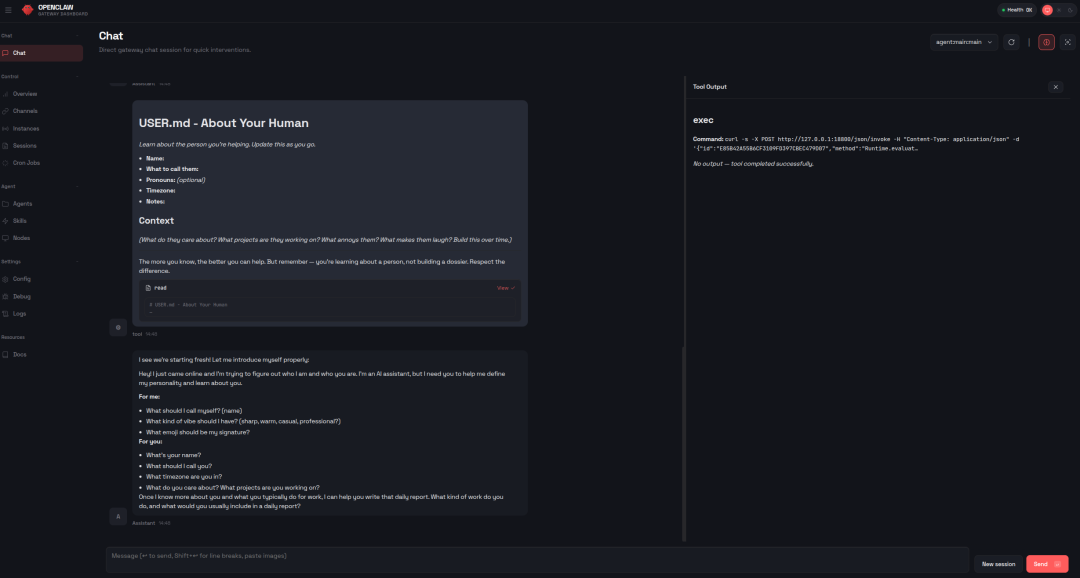
Task: Click the red OpenClaw logo icon
Action: (x=28, y=10)
